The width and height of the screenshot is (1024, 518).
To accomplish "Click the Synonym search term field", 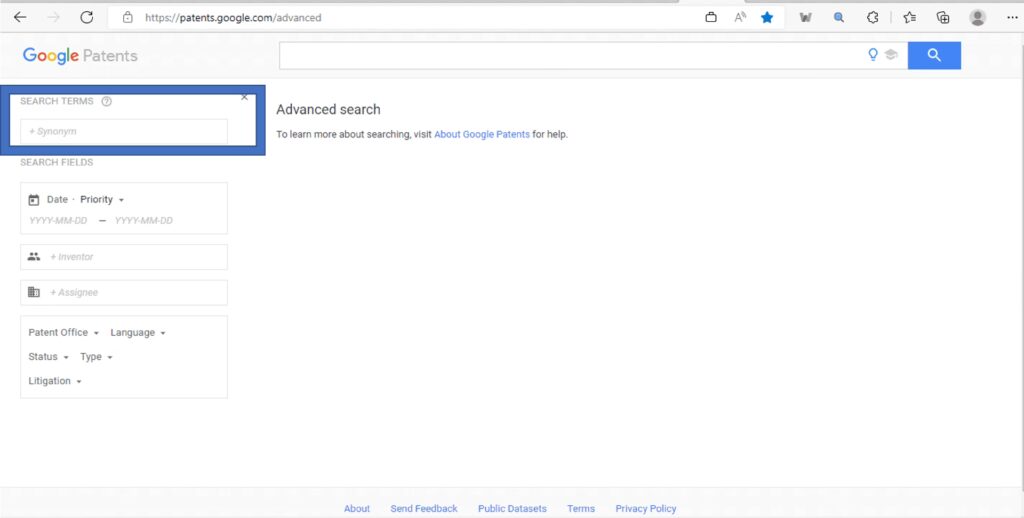I will 124,132.
